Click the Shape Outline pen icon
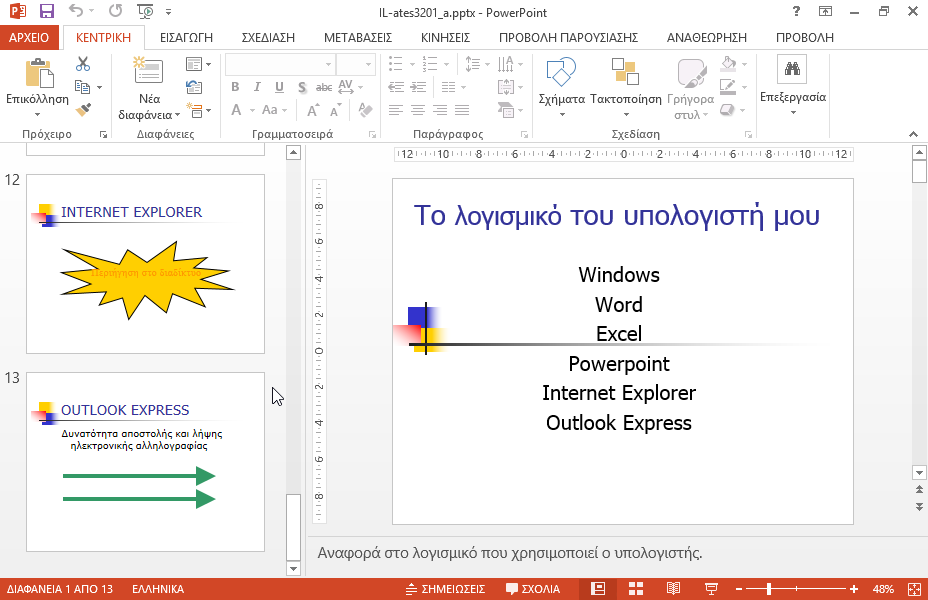 728,87
